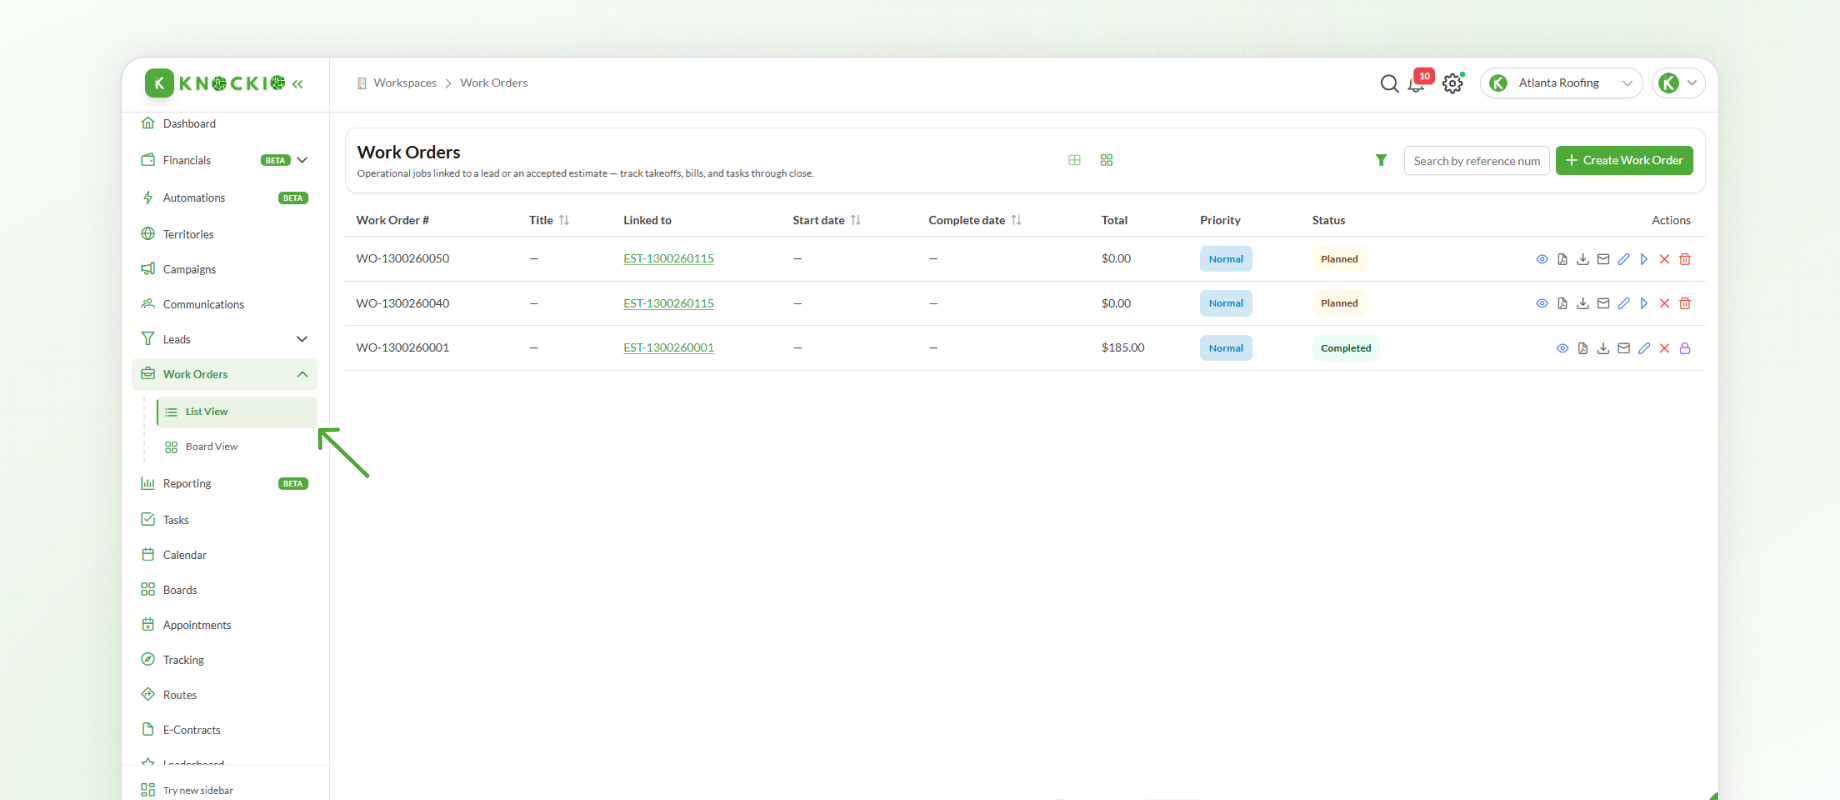
Task: Cancel work order WO-1300260050 with red X
Action: coord(1664,259)
